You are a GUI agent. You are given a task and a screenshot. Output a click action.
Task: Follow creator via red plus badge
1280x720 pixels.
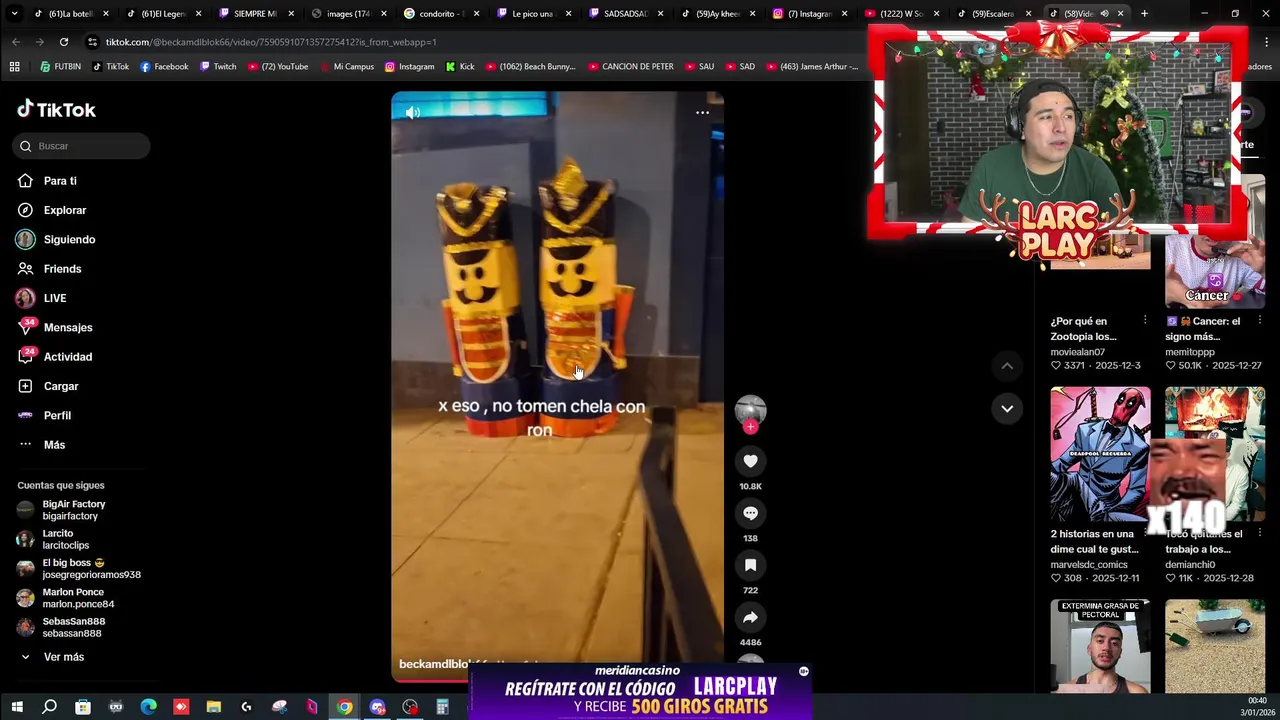click(750, 427)
